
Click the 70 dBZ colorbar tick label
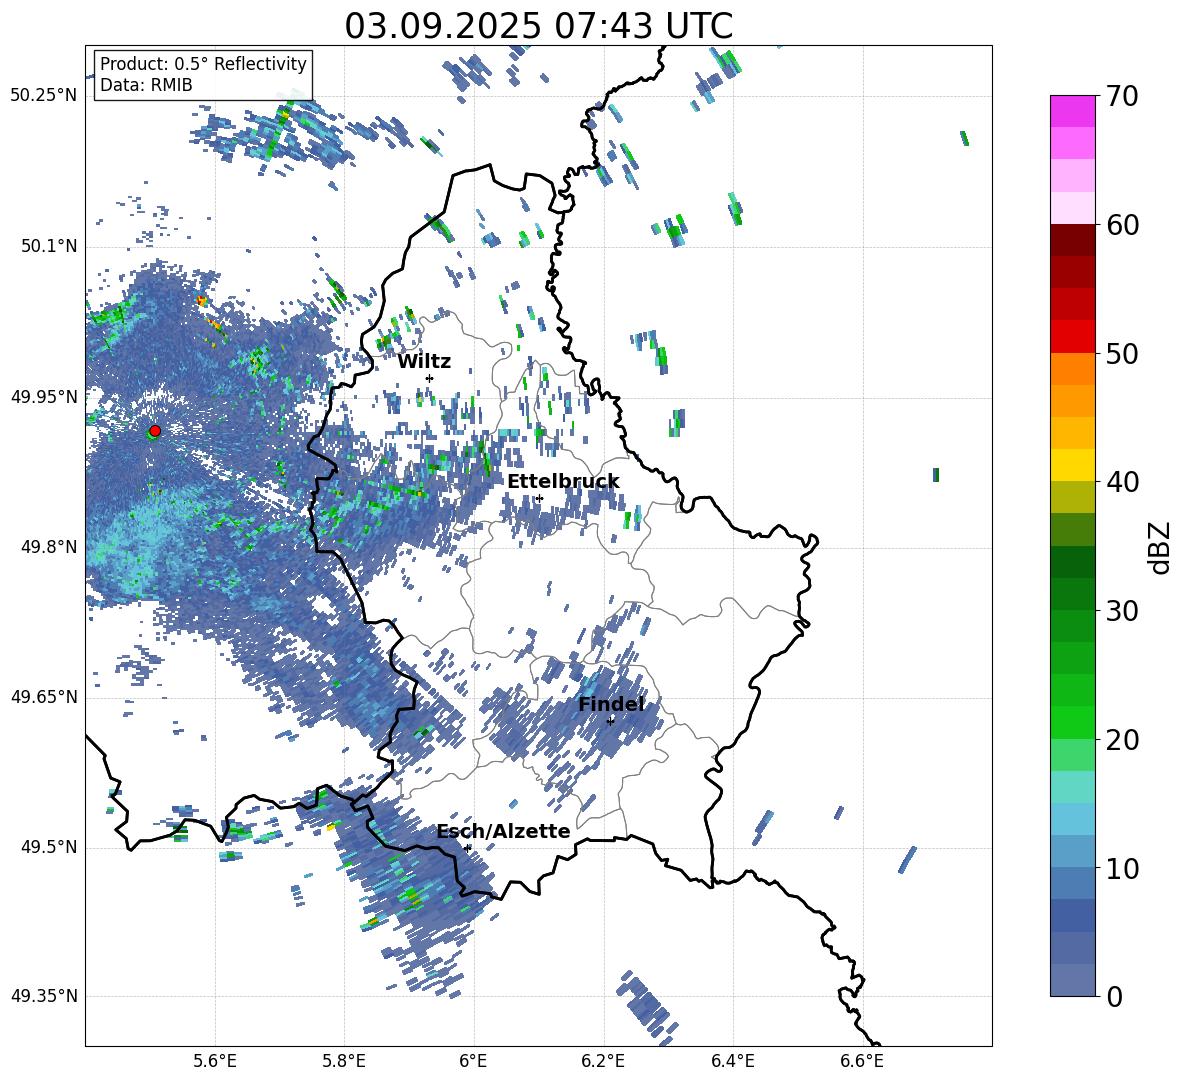[1121, 96]
